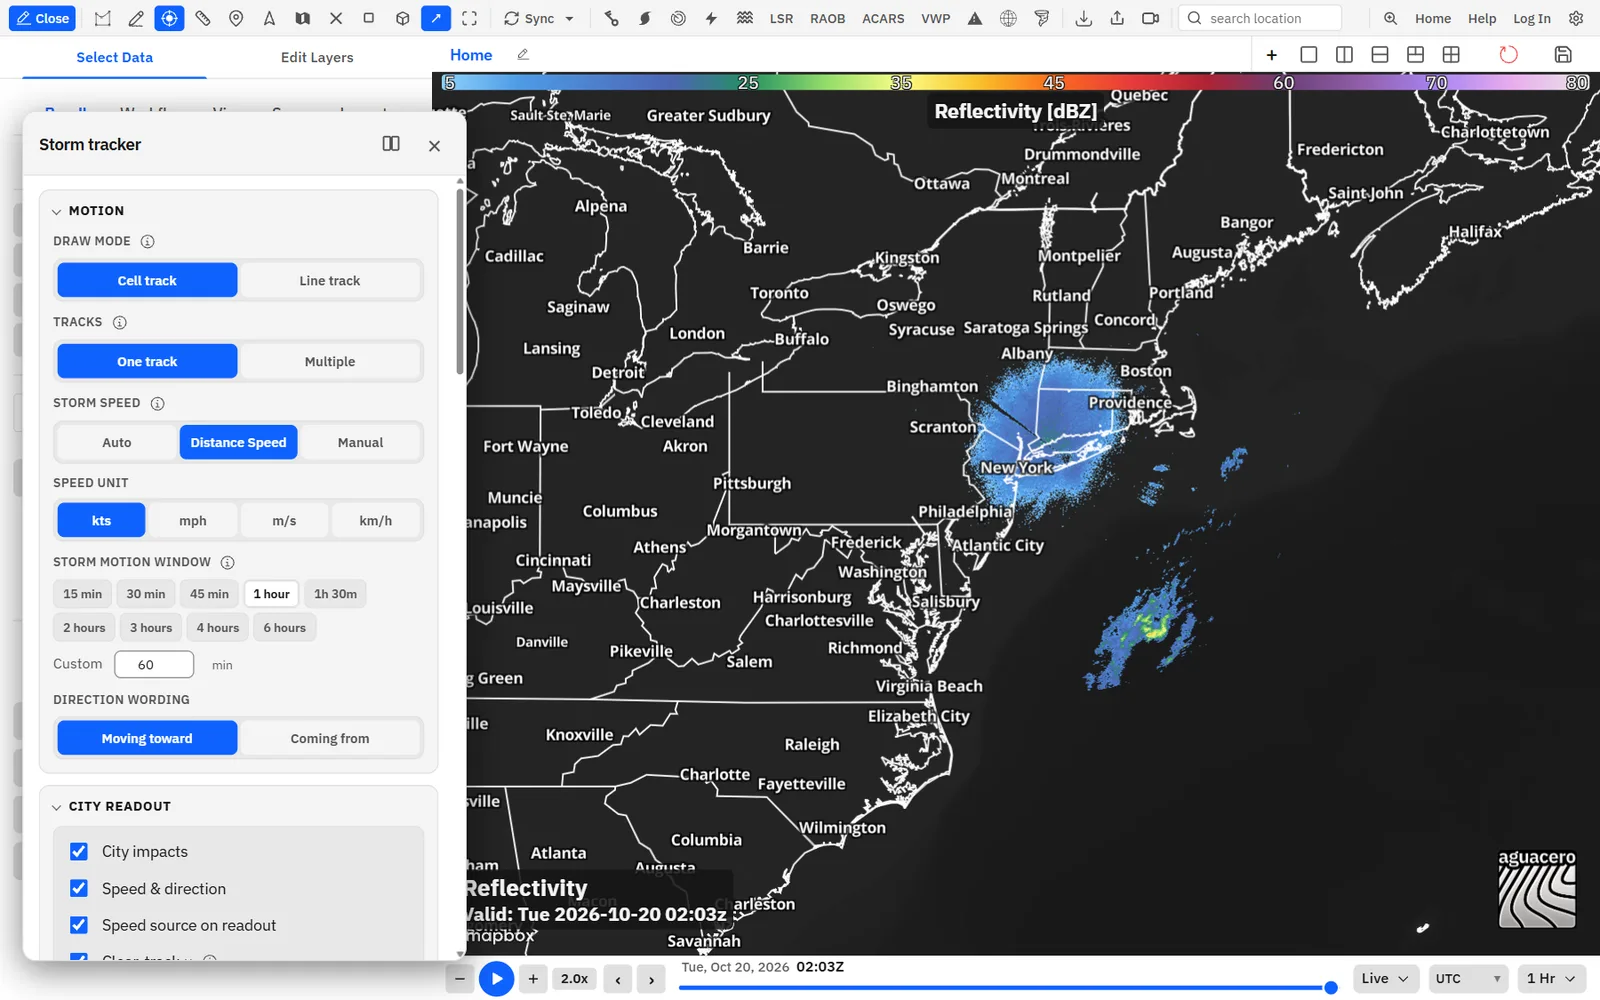Select the ruler measure tool icon

203,18
